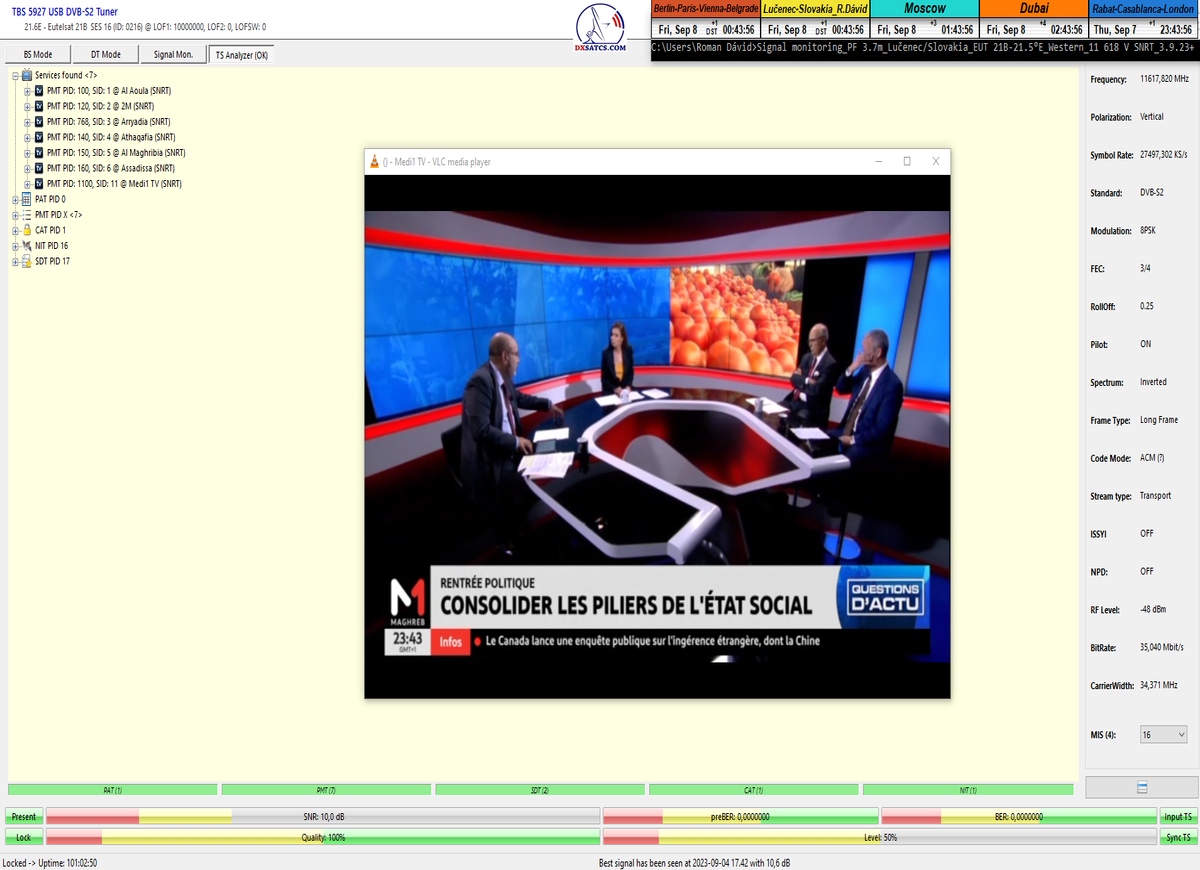Click the tv icon next to Medi1 TV service
Screen dimensions: 1200x870
tap(38, 184)
